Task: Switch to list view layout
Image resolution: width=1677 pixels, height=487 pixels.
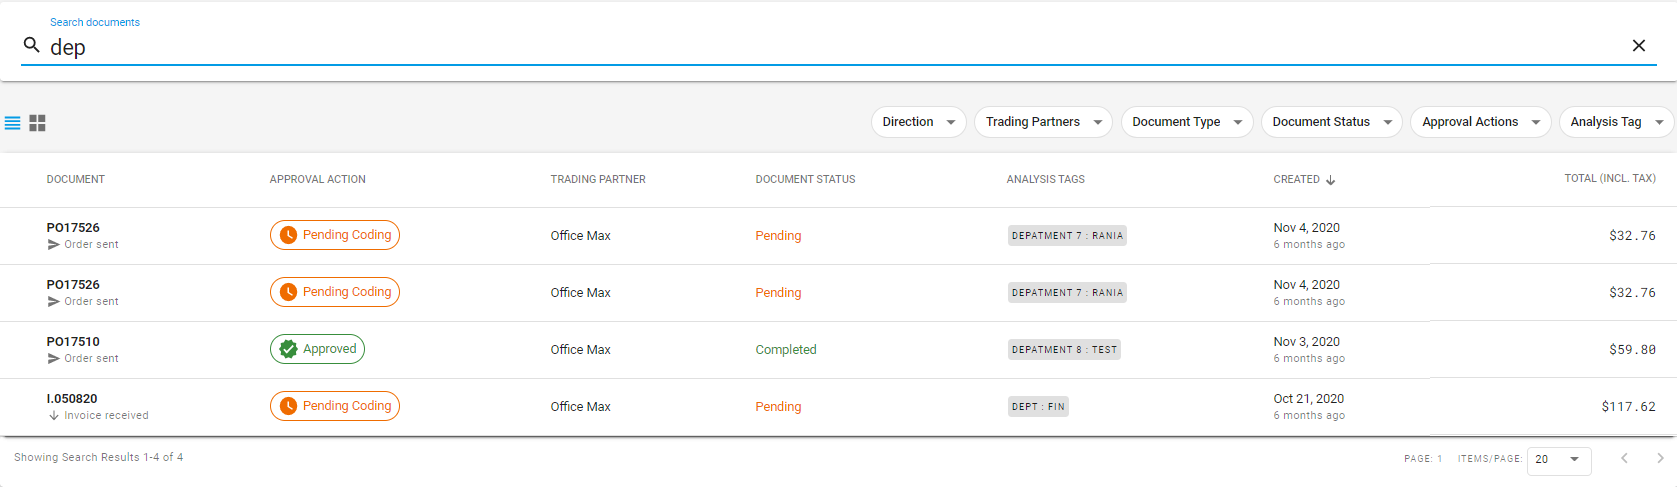Action: click(13, 123)
